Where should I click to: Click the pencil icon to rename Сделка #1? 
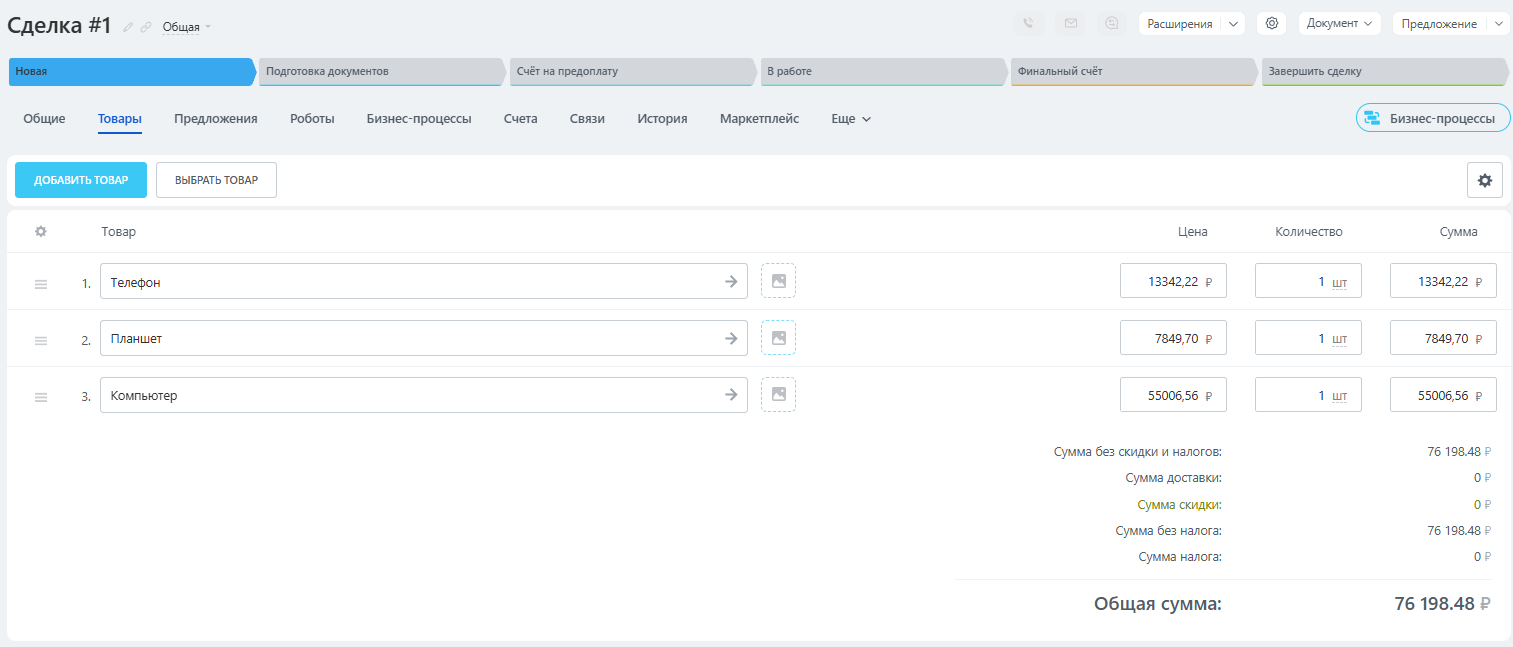128,27
